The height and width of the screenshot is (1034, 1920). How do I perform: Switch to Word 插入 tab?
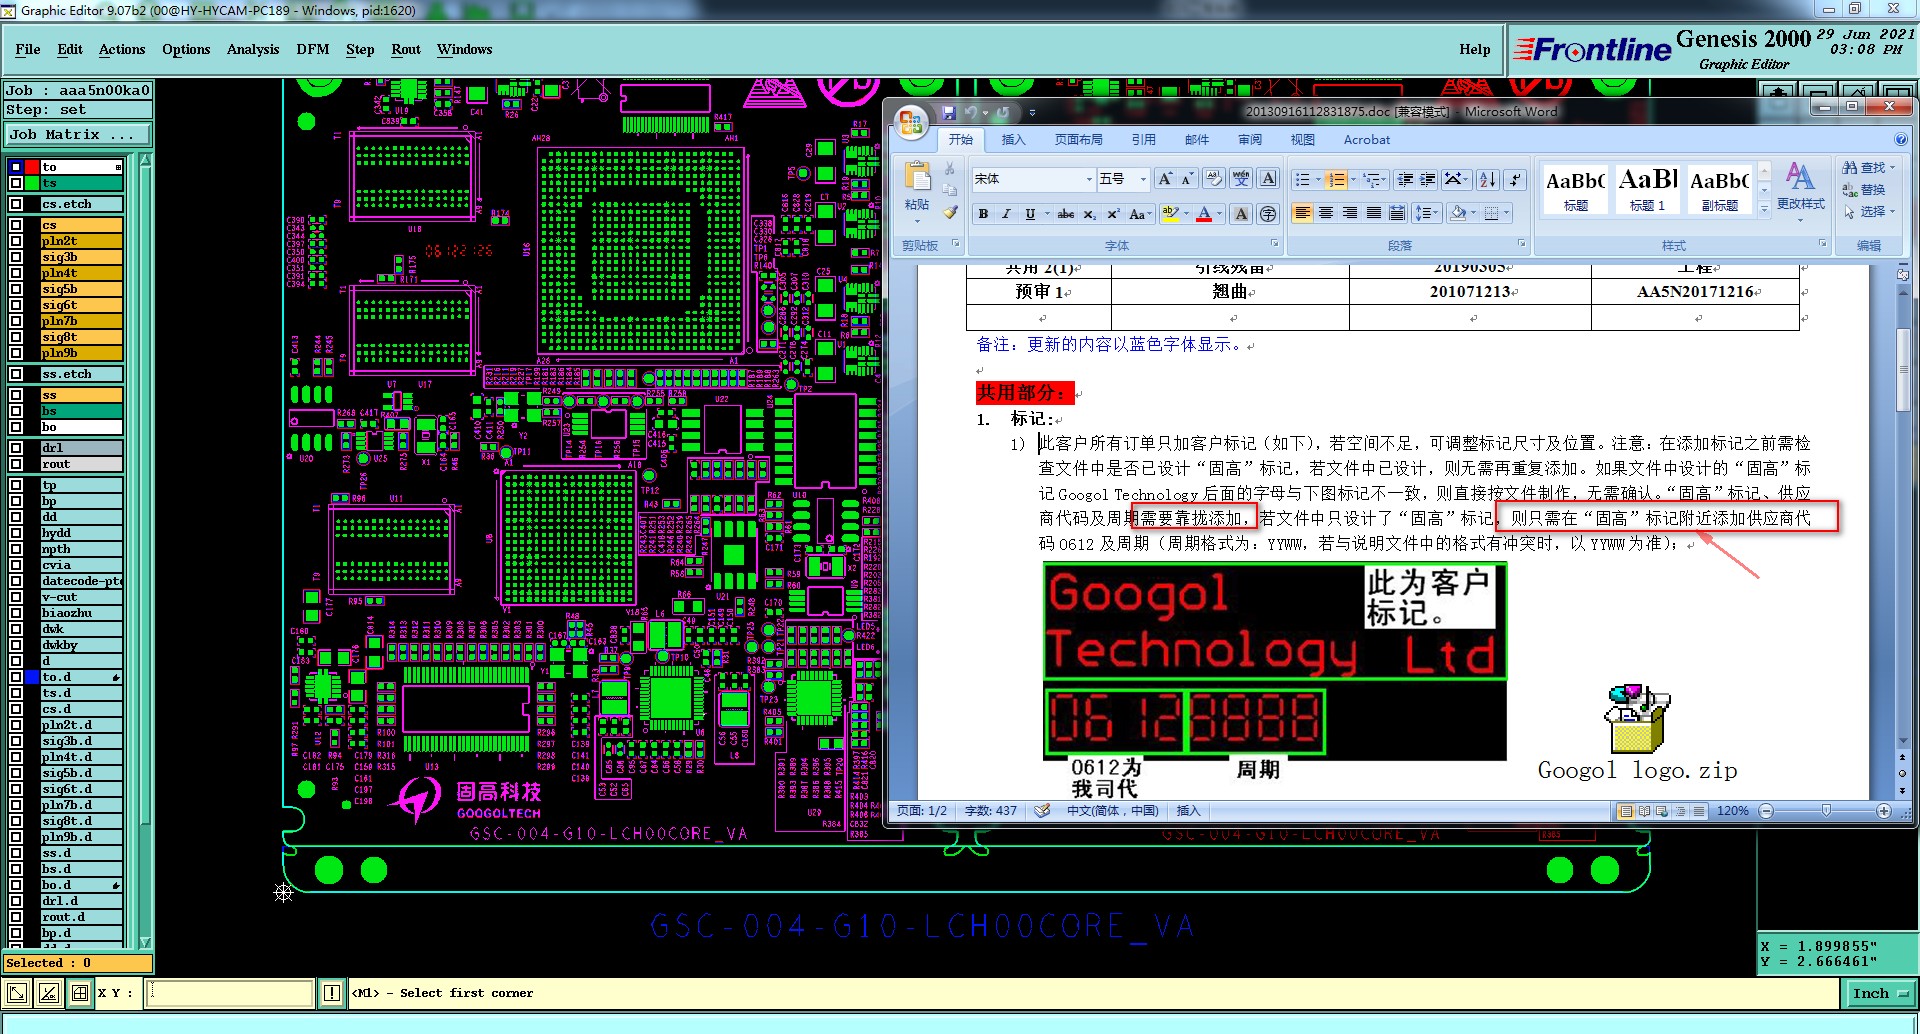[x=1014, y=140]
